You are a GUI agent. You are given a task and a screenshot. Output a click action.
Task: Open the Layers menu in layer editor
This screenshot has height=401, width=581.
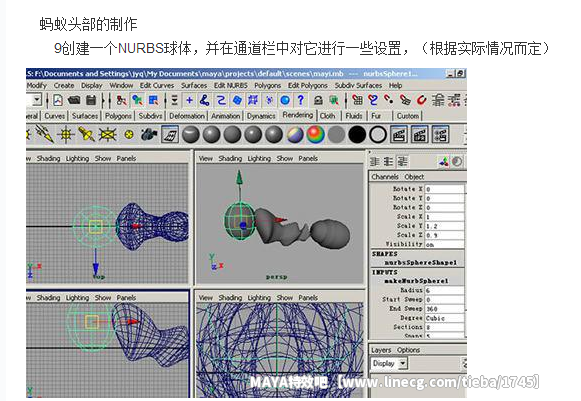pyautogui.click(x=381, y=350)
